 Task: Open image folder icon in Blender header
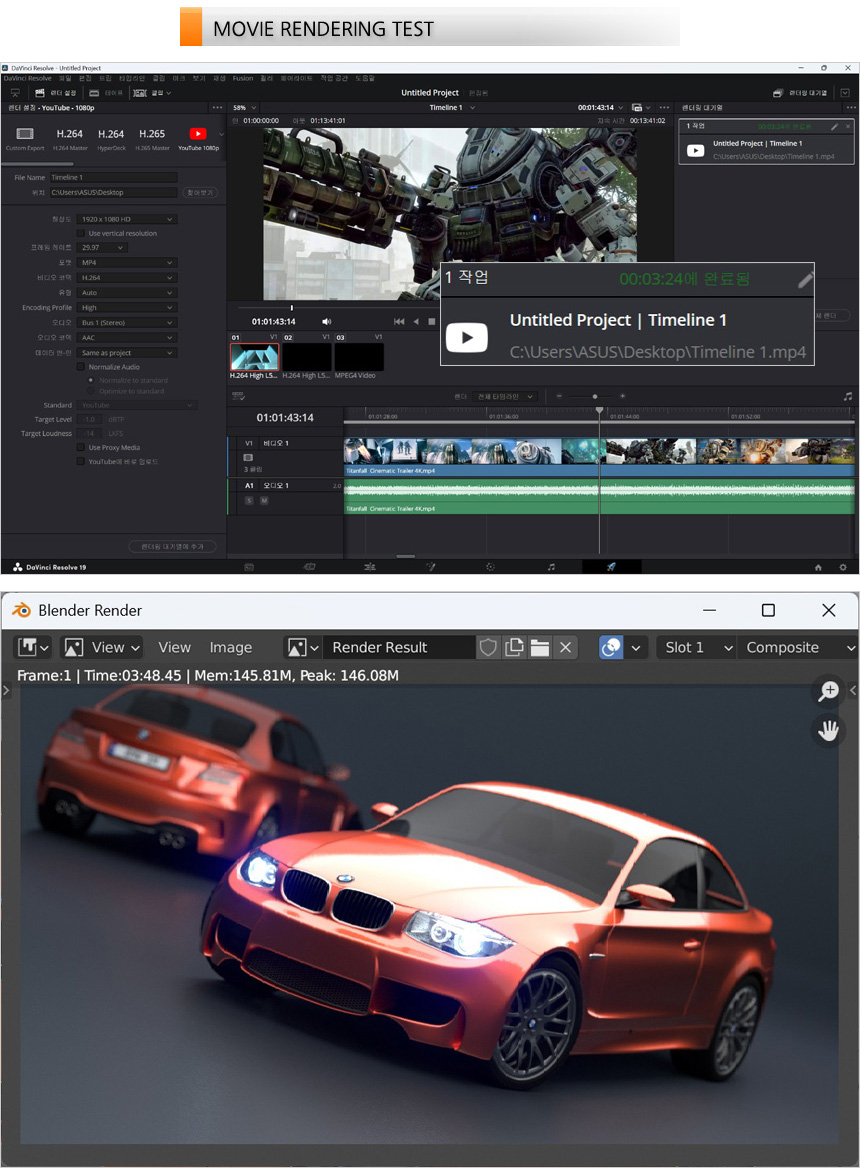point(540,647)
